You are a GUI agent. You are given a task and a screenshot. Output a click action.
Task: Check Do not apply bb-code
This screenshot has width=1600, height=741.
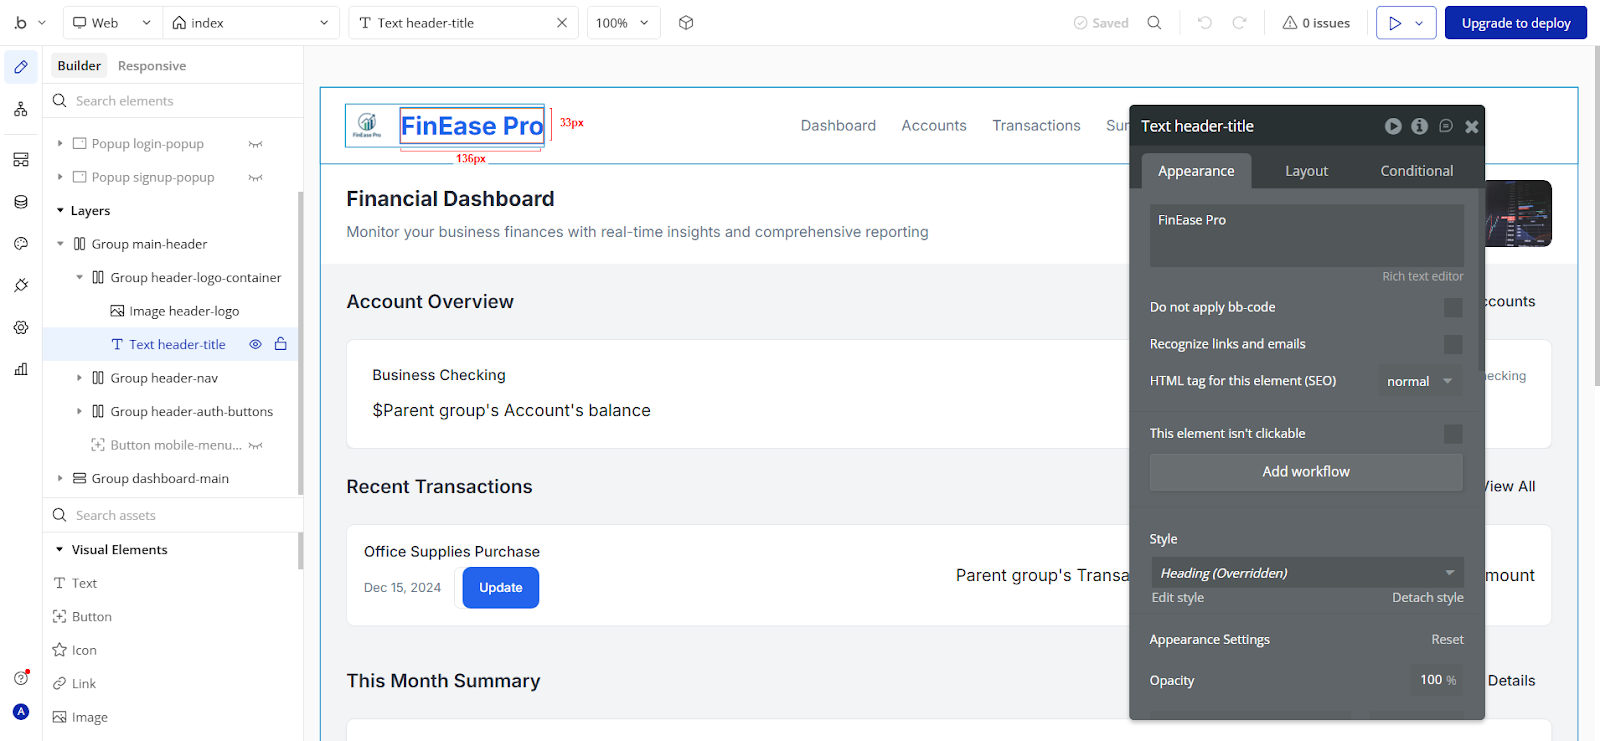(1453, 307)
